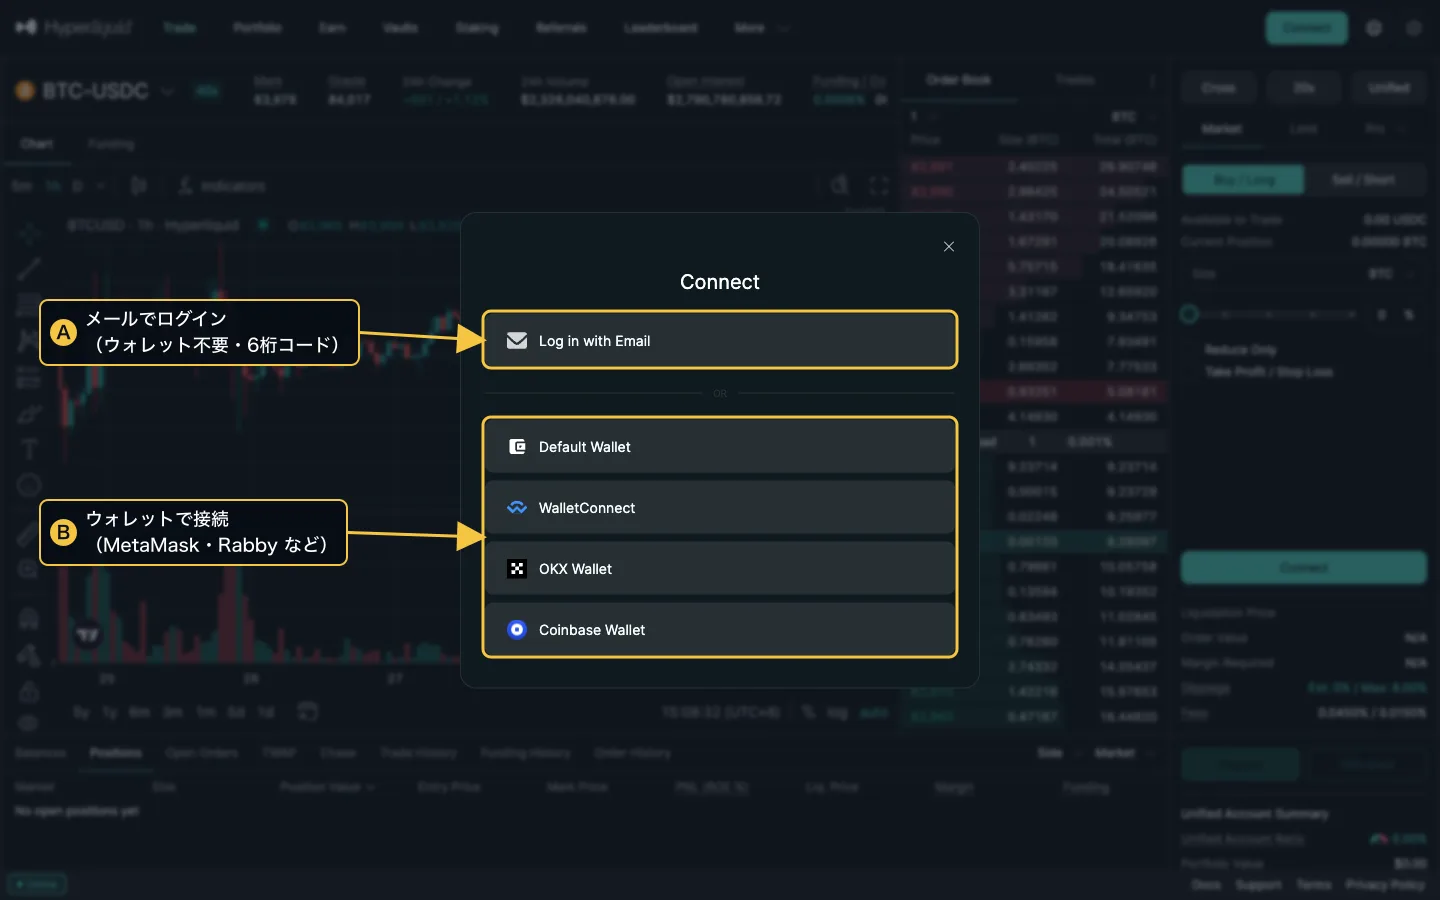Select the Limit order type tab
This screenshot has height=900, width=1440.
(1303, 129)
